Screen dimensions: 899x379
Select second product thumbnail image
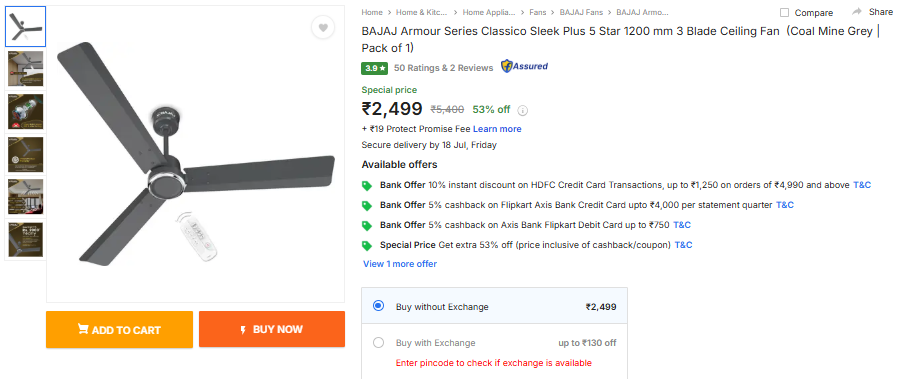coord(25,69)
